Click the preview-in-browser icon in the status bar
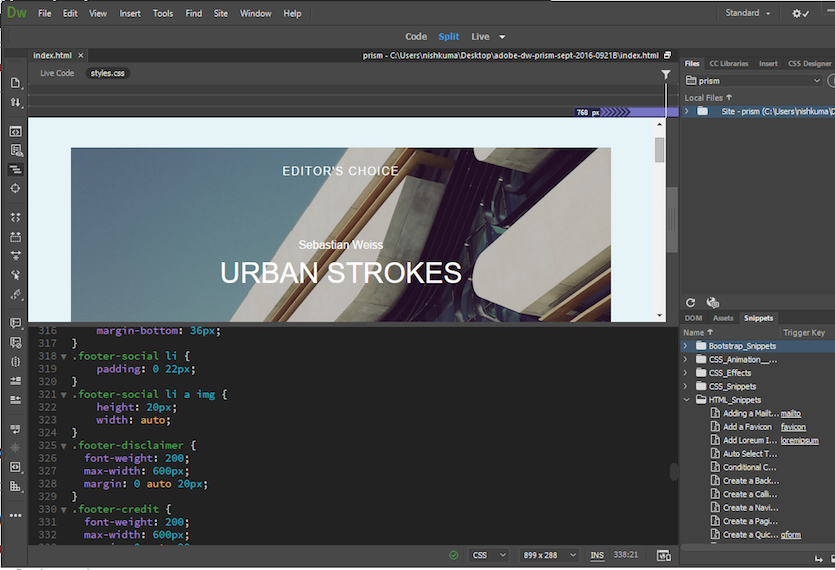Screen dimensions: 835x570 tap(664, 556)
